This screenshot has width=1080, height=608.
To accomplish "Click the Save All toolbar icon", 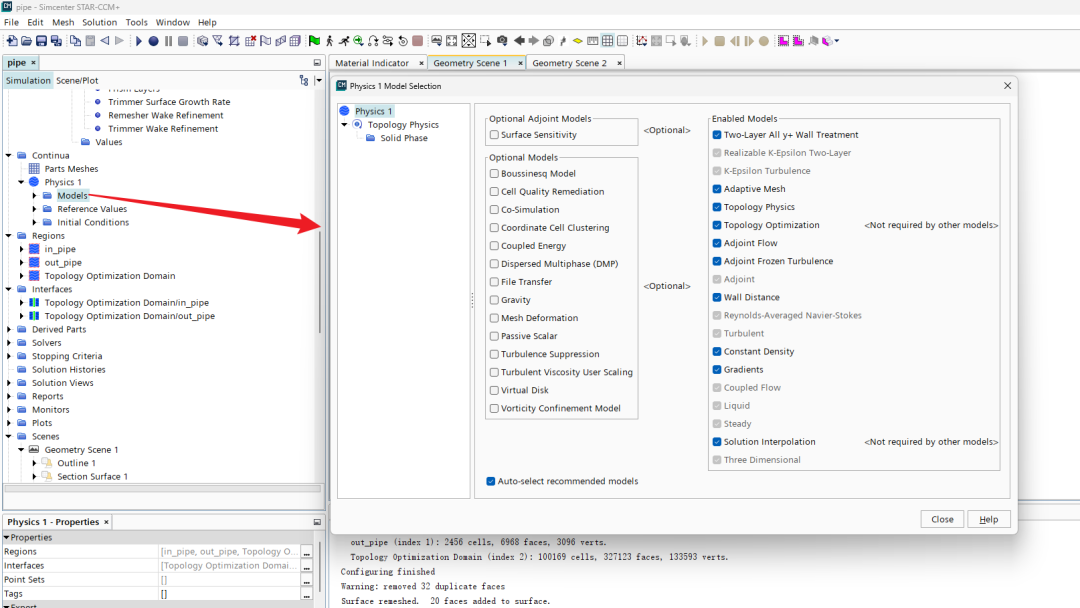I will (56, 41).
